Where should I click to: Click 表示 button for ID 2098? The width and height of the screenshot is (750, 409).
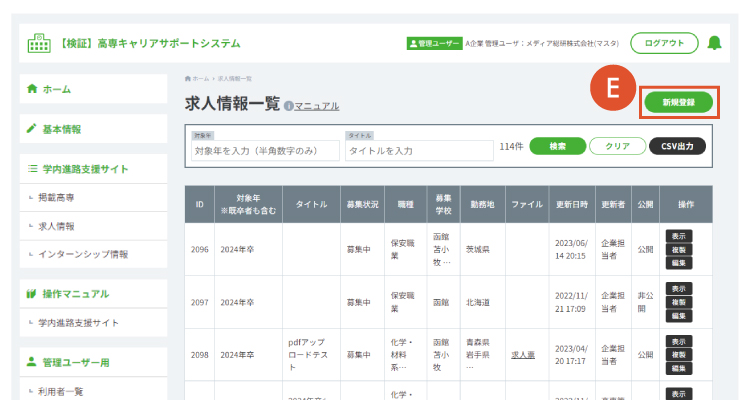(x=679, y=342)
